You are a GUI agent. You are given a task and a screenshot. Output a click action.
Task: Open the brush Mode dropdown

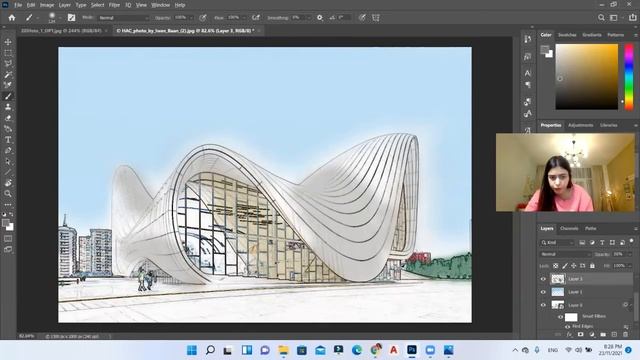coord(124,18)
